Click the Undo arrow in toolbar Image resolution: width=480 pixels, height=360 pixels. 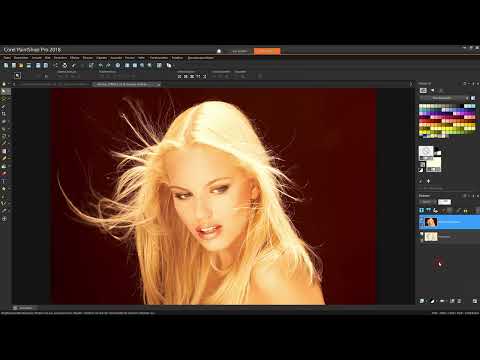pos(100,65)
